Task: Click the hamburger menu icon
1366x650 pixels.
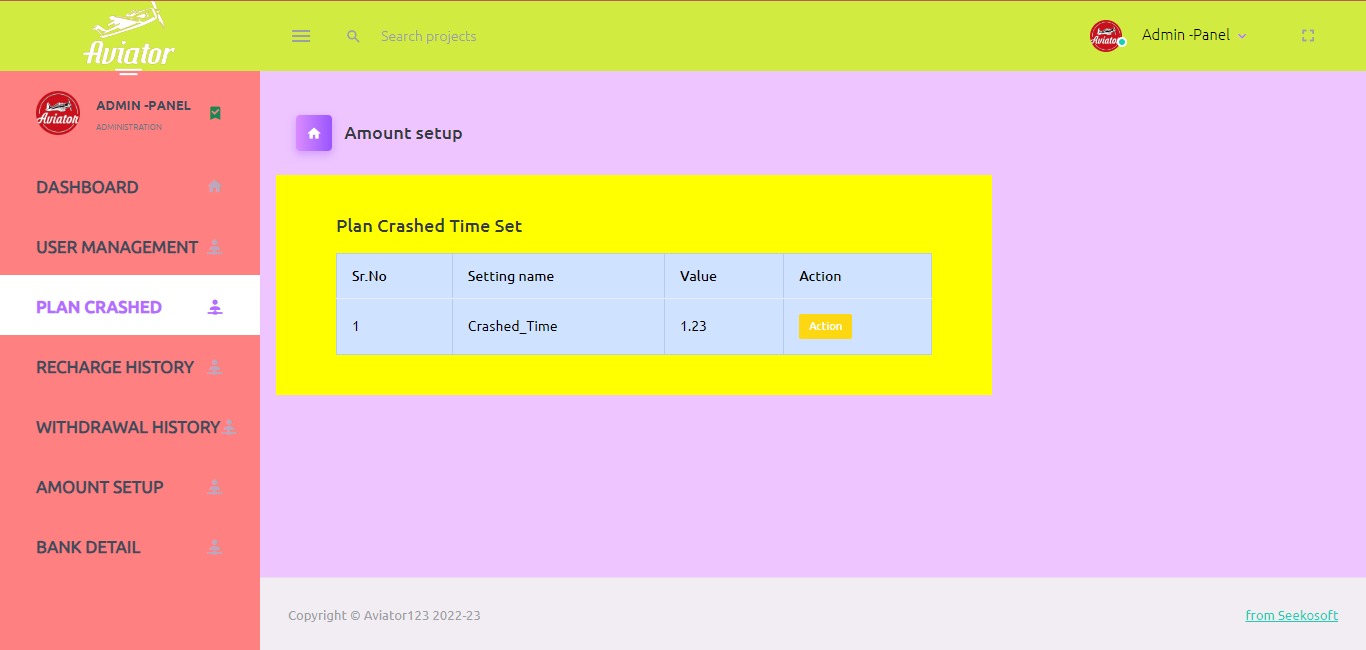Action: tap(301, 36)
